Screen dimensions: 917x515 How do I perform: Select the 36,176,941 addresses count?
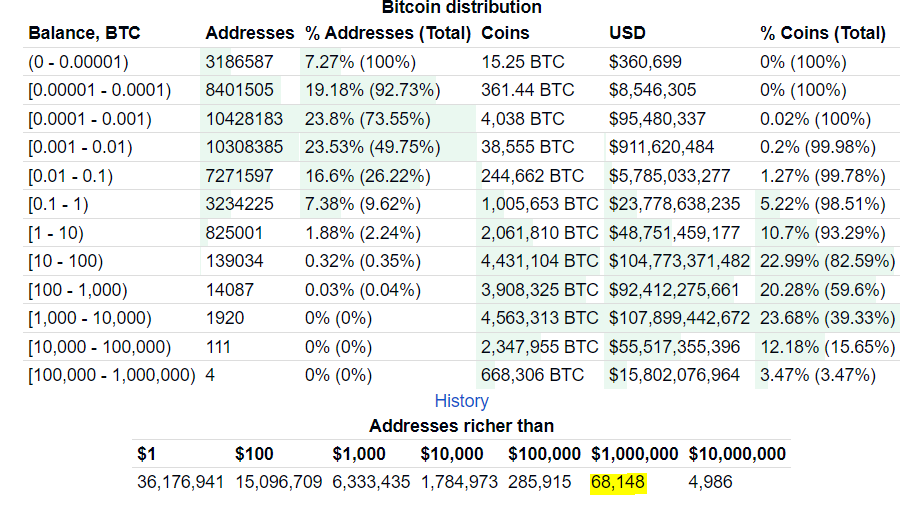pyautogui.click(x=180, y=482)
